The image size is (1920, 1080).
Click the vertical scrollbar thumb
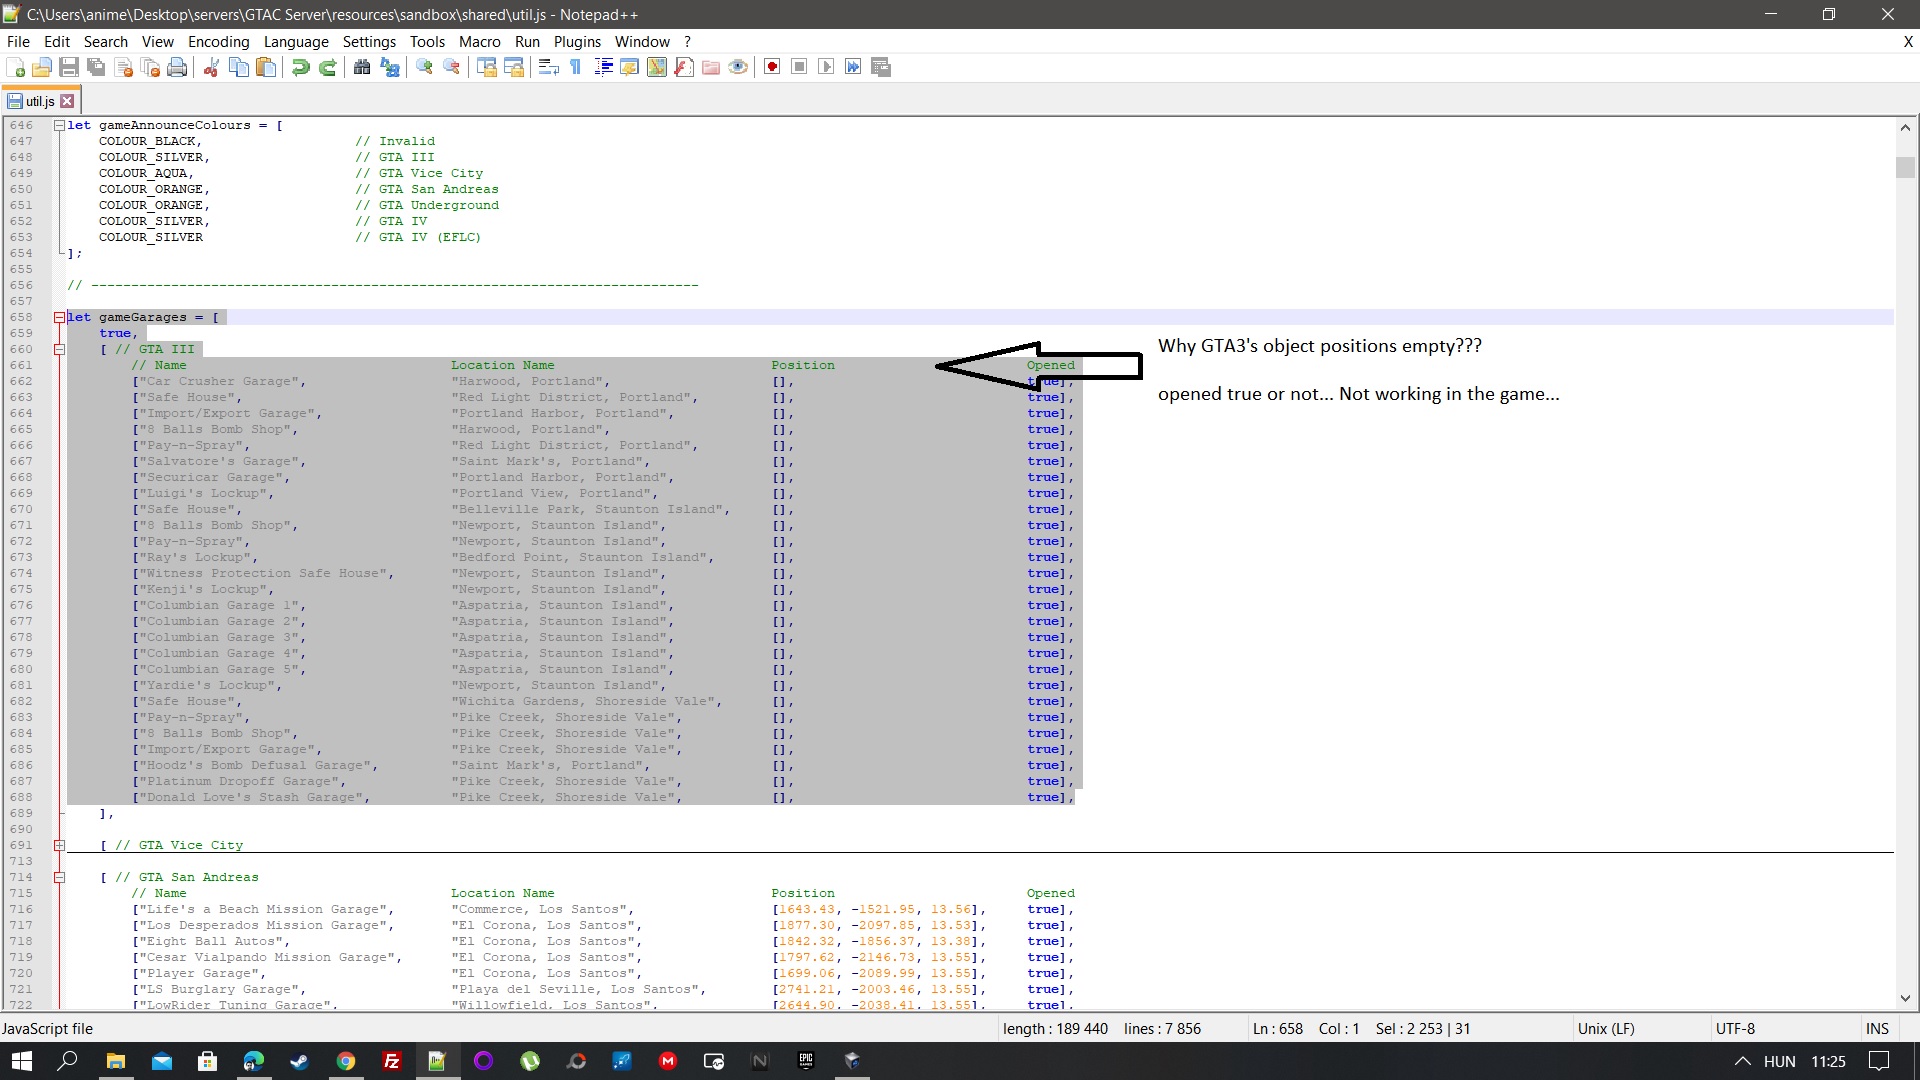pyautogui.click(x=1905, y=167)
